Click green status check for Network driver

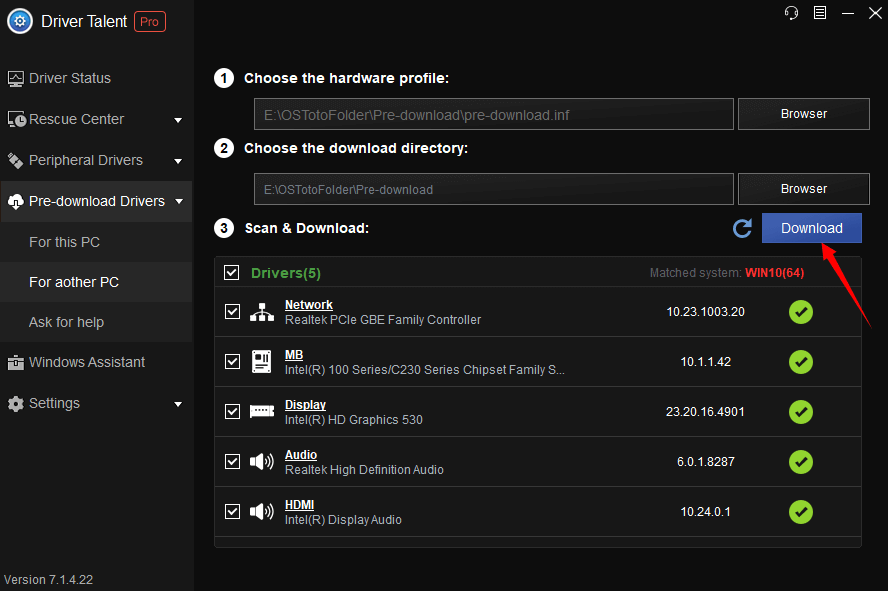coord(801,312)
